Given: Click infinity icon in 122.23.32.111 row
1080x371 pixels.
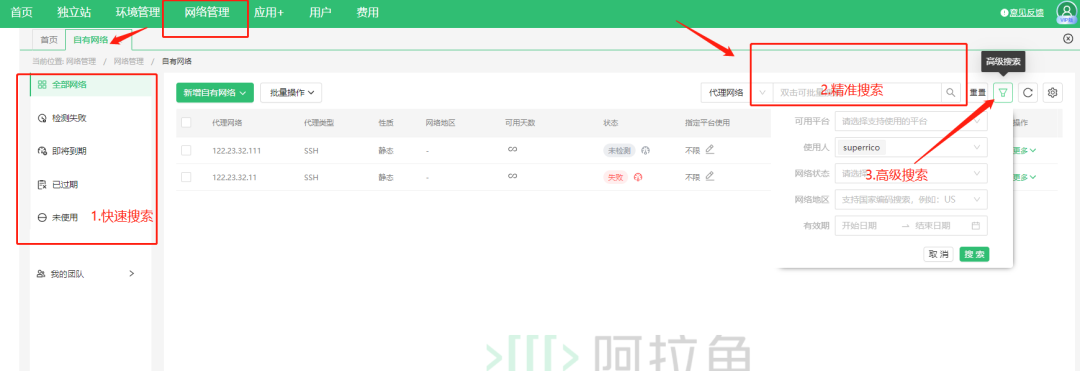Looking at the screenshot, I should (512, 149).
